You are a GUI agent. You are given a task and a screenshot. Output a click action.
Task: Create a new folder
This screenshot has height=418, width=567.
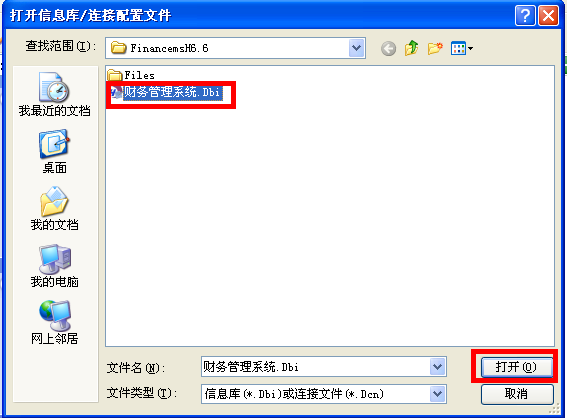(x=435, y=48)
